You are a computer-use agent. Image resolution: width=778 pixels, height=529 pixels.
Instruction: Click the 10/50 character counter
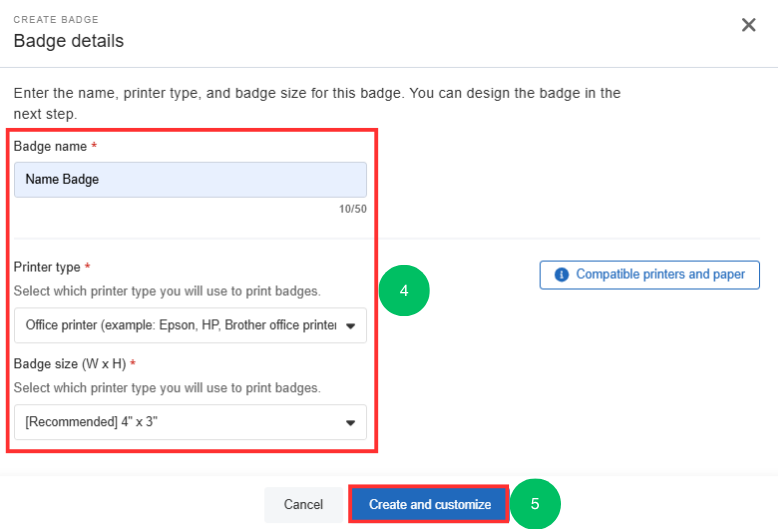(x=353, y=209)
